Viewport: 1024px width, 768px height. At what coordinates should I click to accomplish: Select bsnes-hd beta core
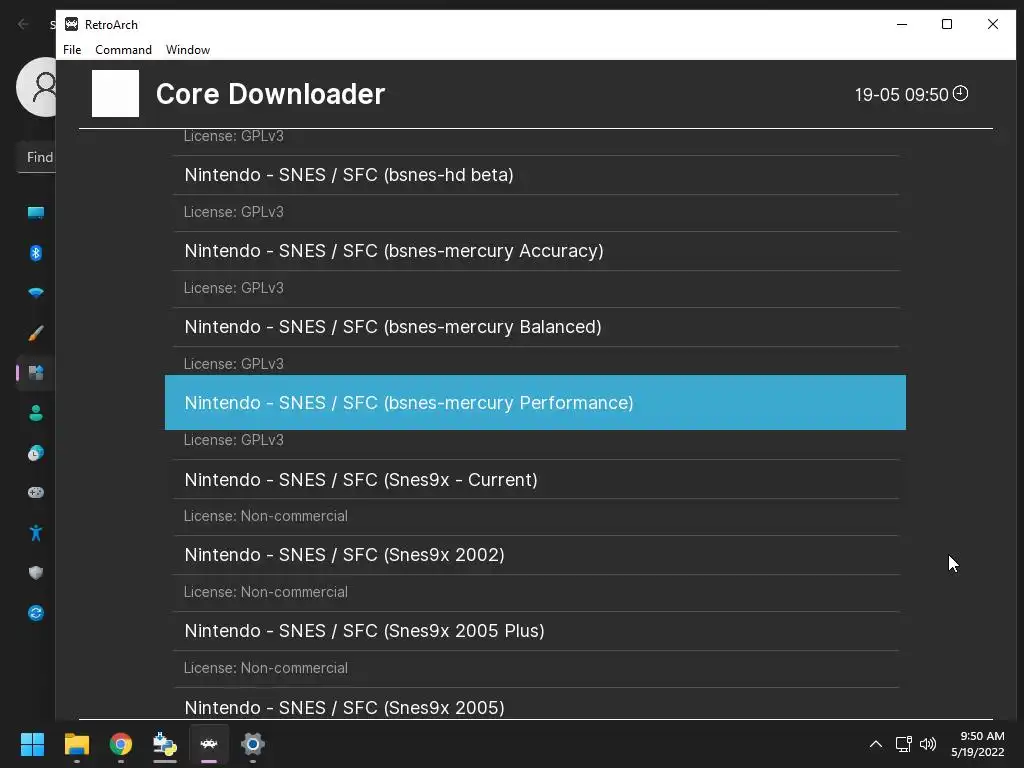pos(536,175)
